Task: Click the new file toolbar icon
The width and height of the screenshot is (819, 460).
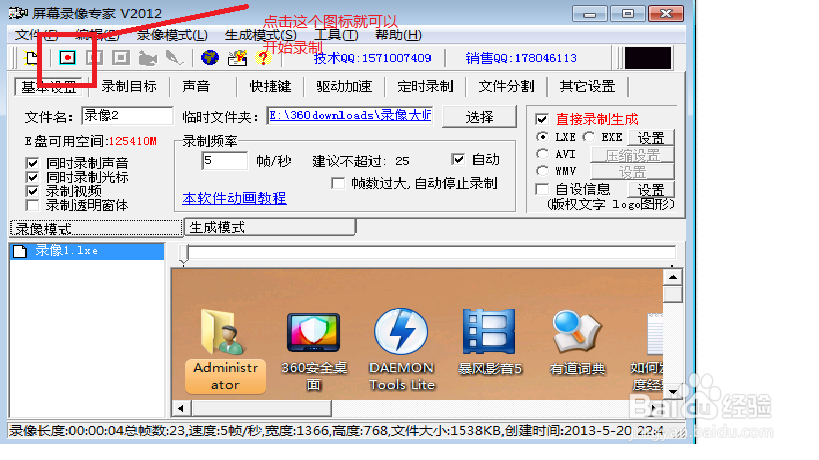Action: pos(32,58)
